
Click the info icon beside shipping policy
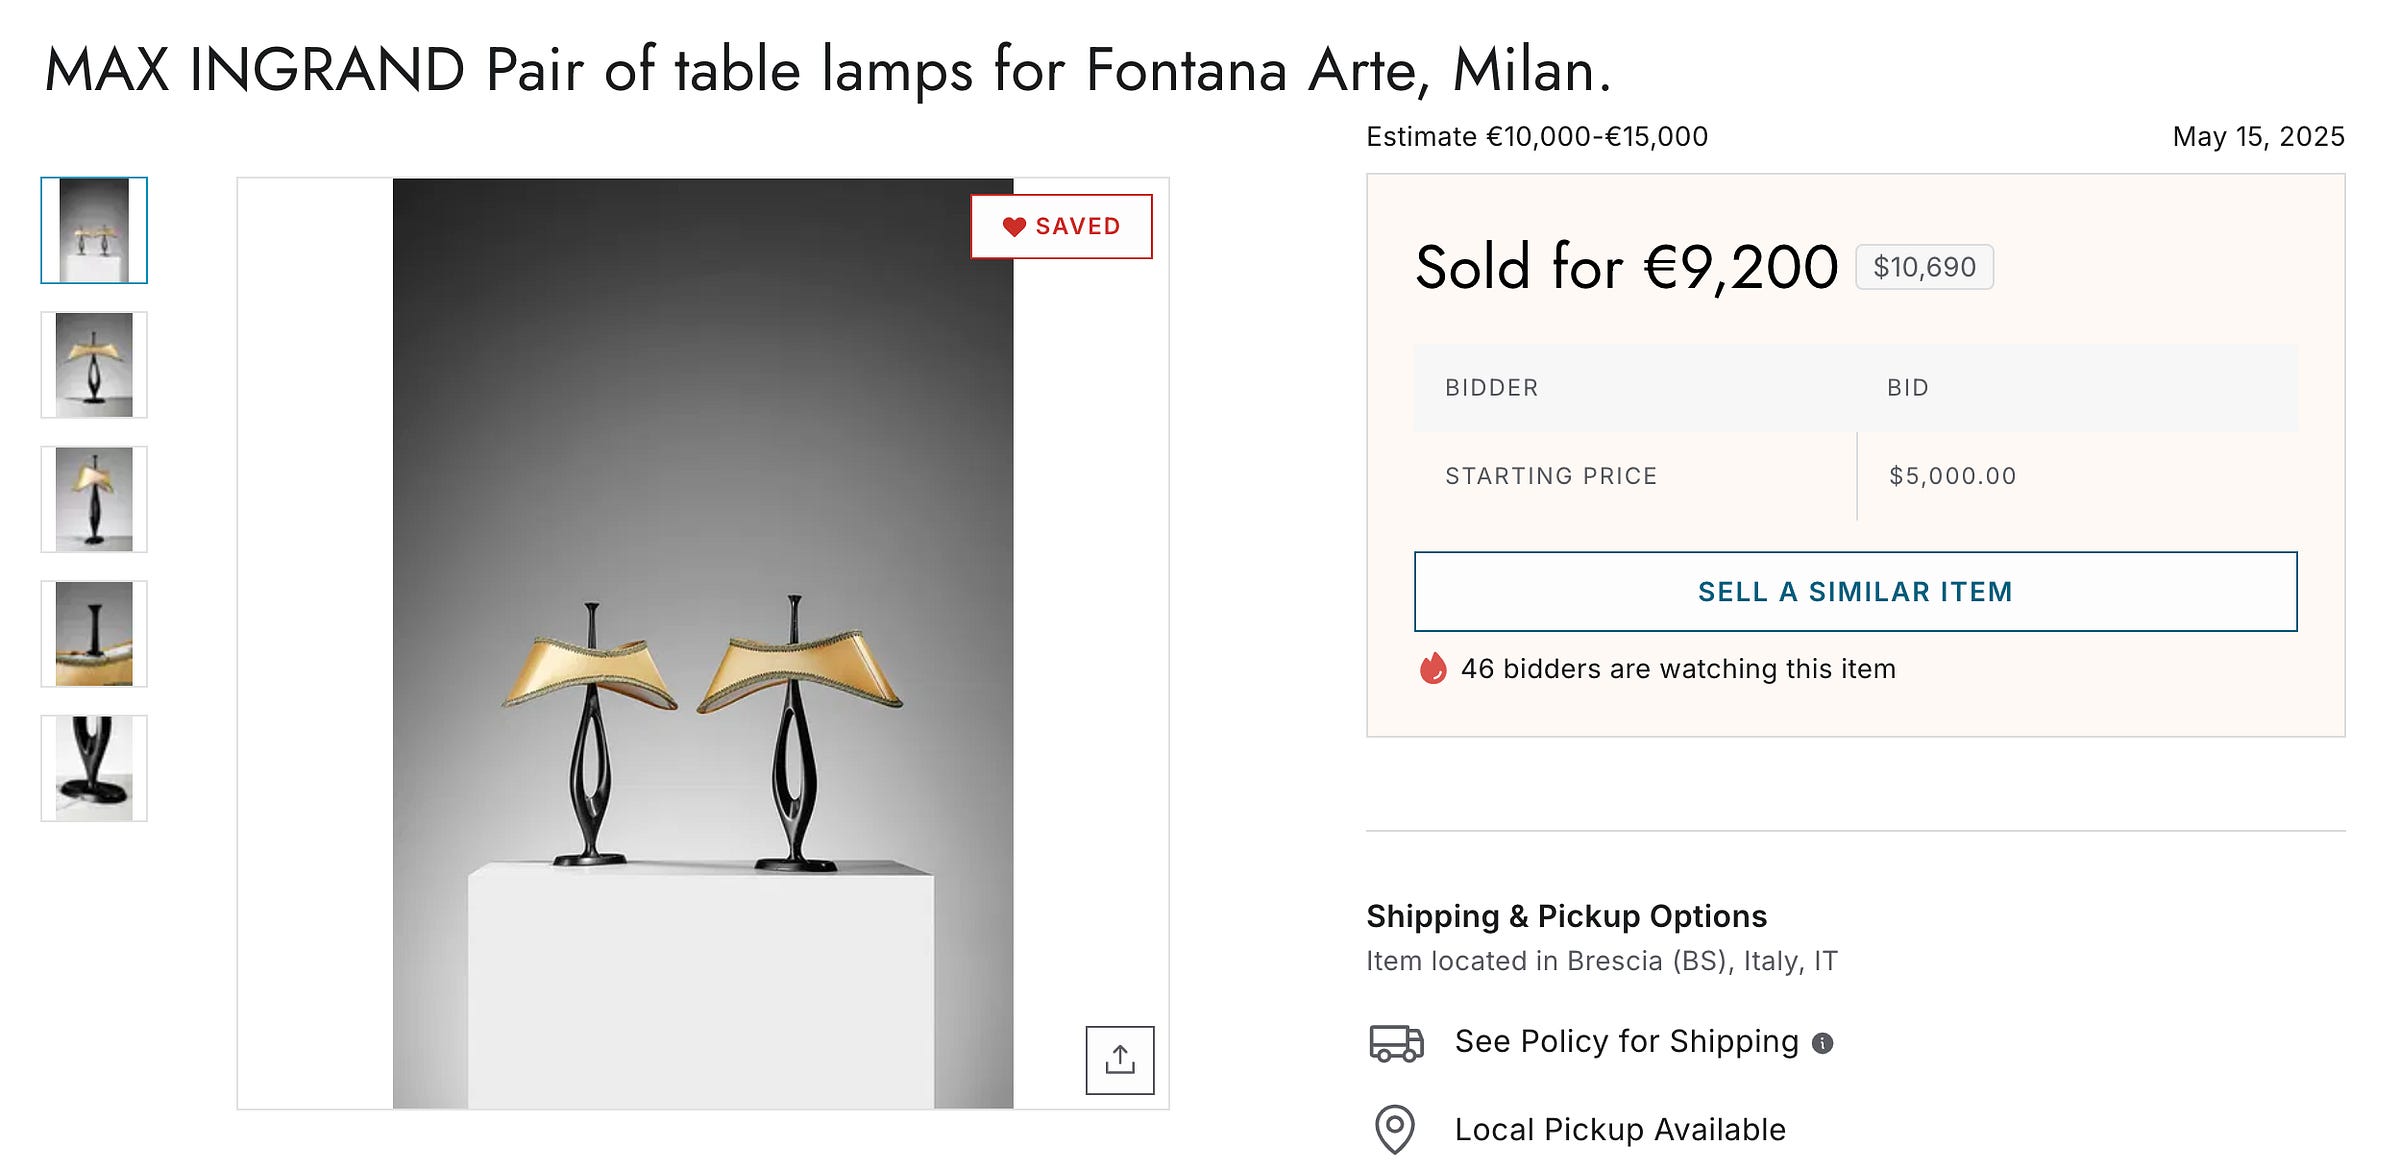1823,1043
